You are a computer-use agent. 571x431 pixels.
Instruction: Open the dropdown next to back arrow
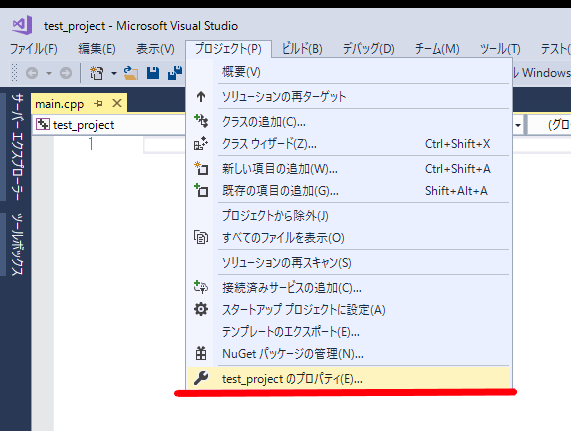48,73
